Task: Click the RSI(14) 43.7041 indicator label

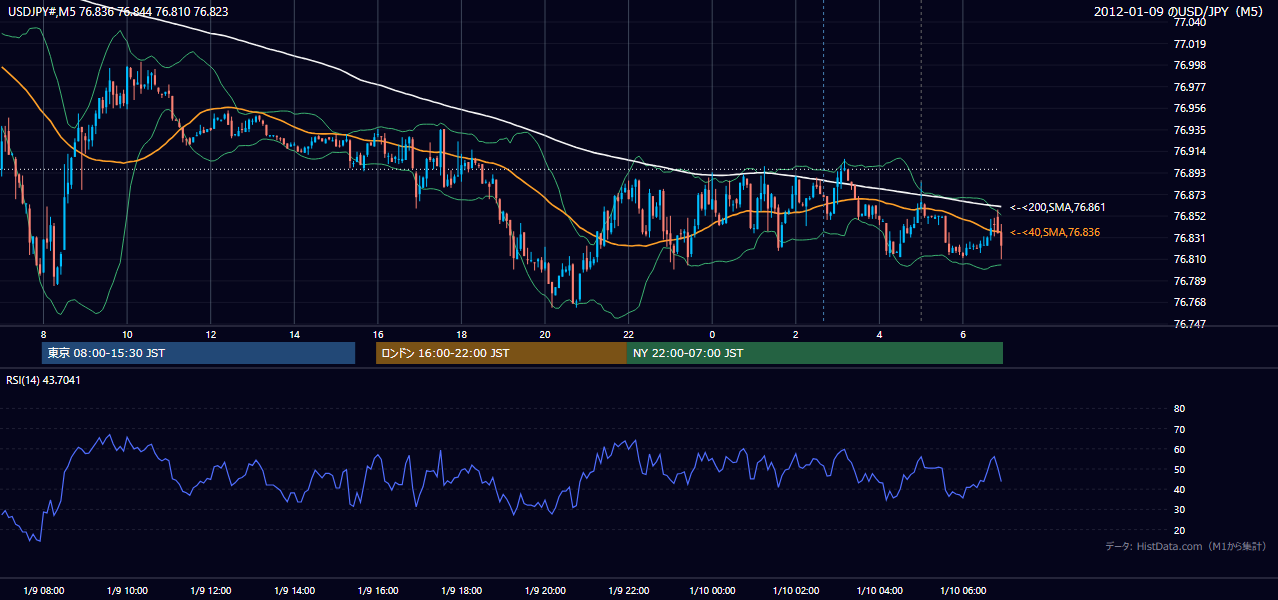Action: point(44,379)
